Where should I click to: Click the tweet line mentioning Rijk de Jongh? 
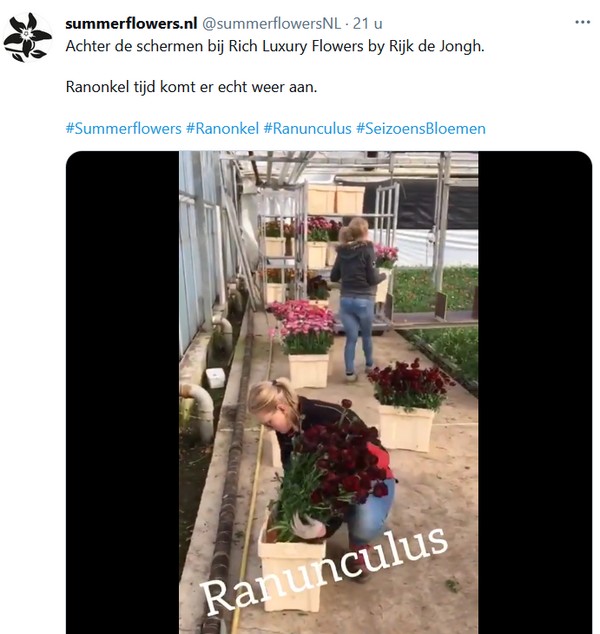tap(275, 46)
